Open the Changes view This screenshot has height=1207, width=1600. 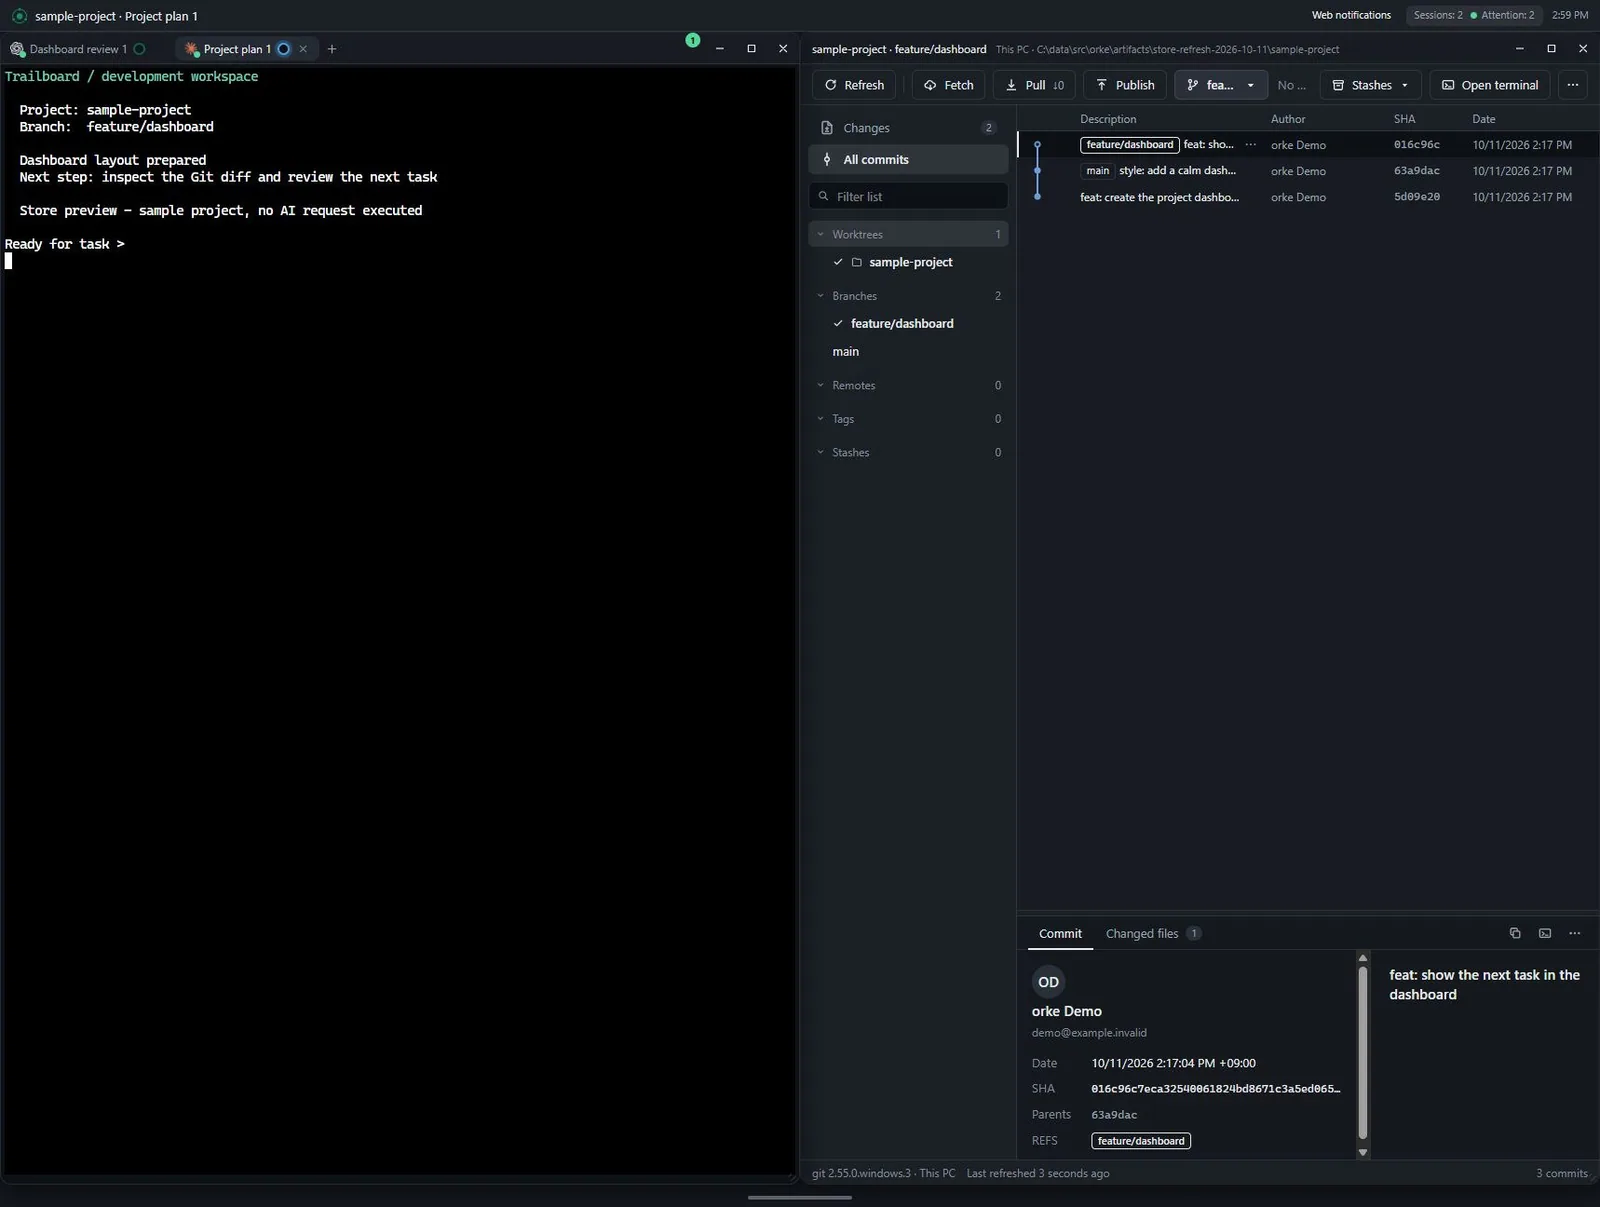908,128
